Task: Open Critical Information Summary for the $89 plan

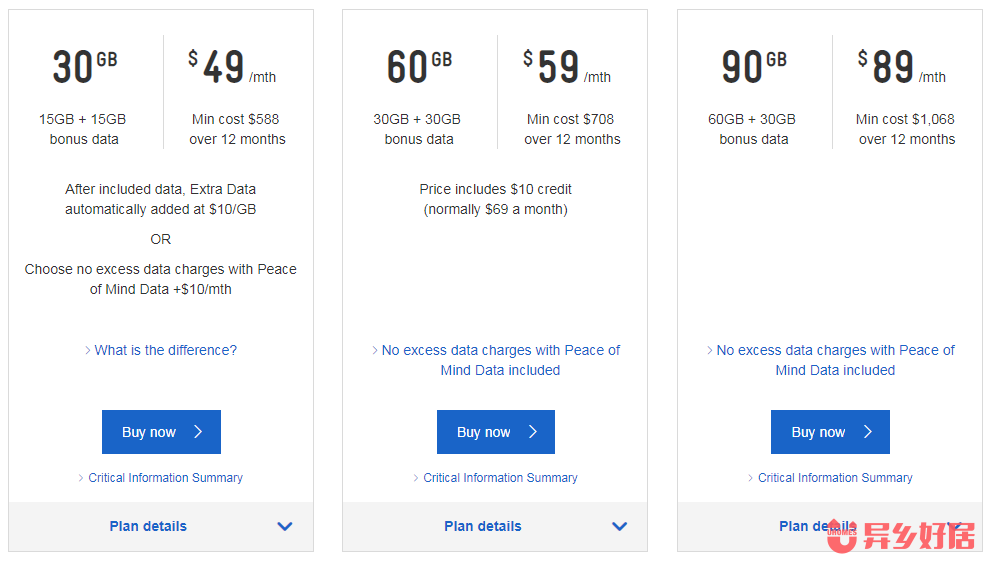Action: pos(835,478)
